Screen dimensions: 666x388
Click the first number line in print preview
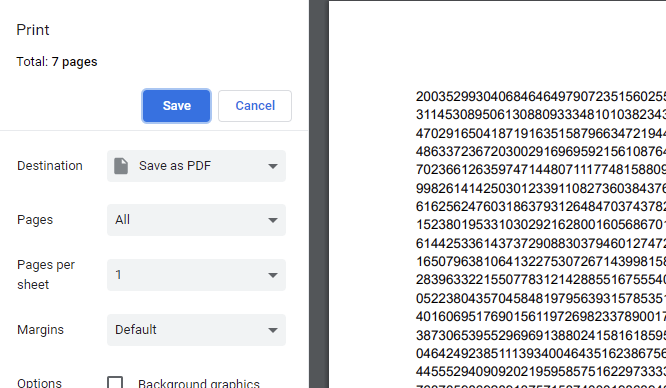pyautogui.click(x=541, y=96)
